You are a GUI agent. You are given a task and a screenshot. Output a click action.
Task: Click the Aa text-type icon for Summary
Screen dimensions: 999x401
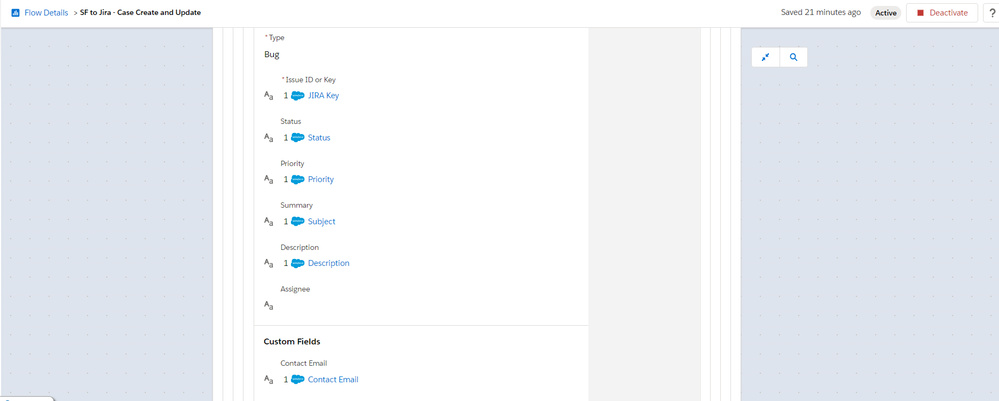[269, 221]
